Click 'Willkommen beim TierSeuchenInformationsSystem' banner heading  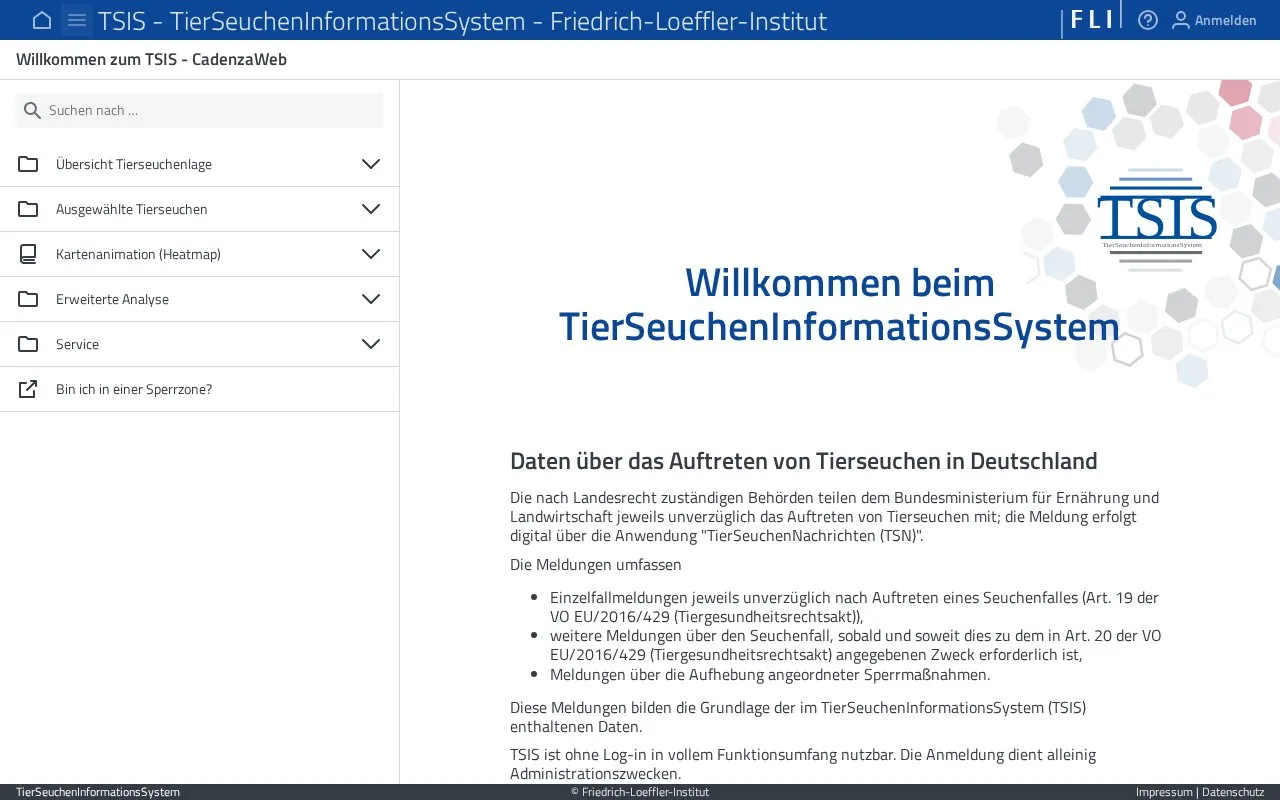click(x=839, y=304)
